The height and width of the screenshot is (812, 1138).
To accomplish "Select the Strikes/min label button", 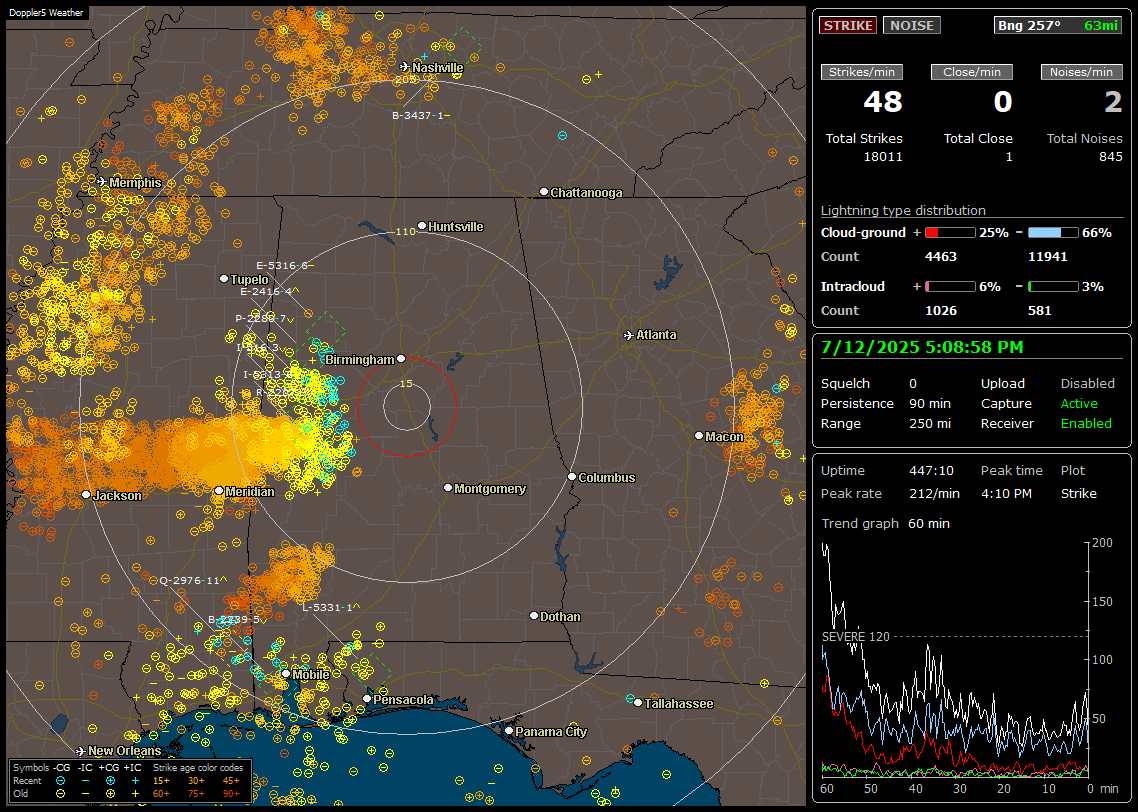I will (862, 72).
